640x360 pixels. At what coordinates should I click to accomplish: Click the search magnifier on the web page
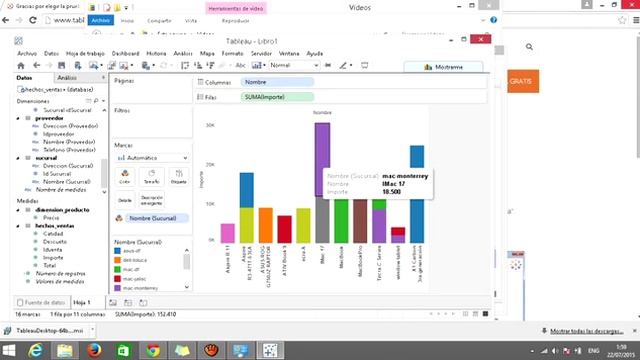[529, 47]
